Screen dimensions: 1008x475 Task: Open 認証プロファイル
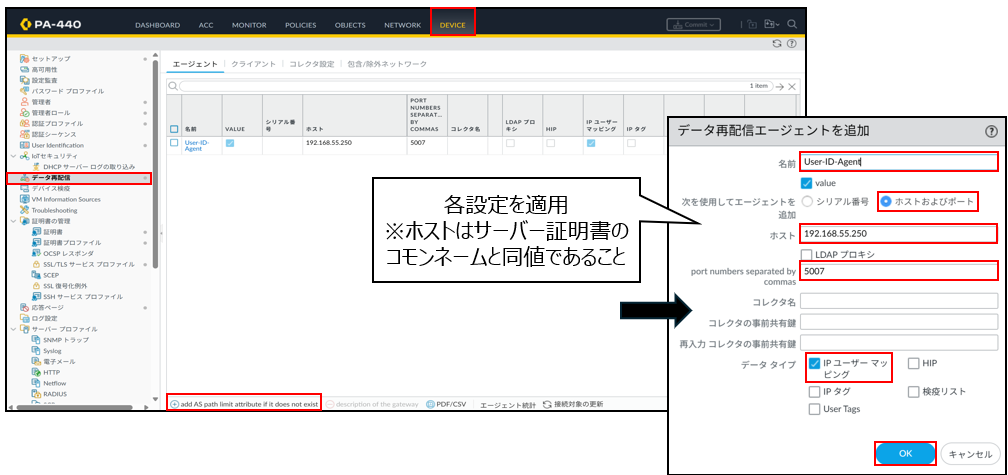[57, 123]
